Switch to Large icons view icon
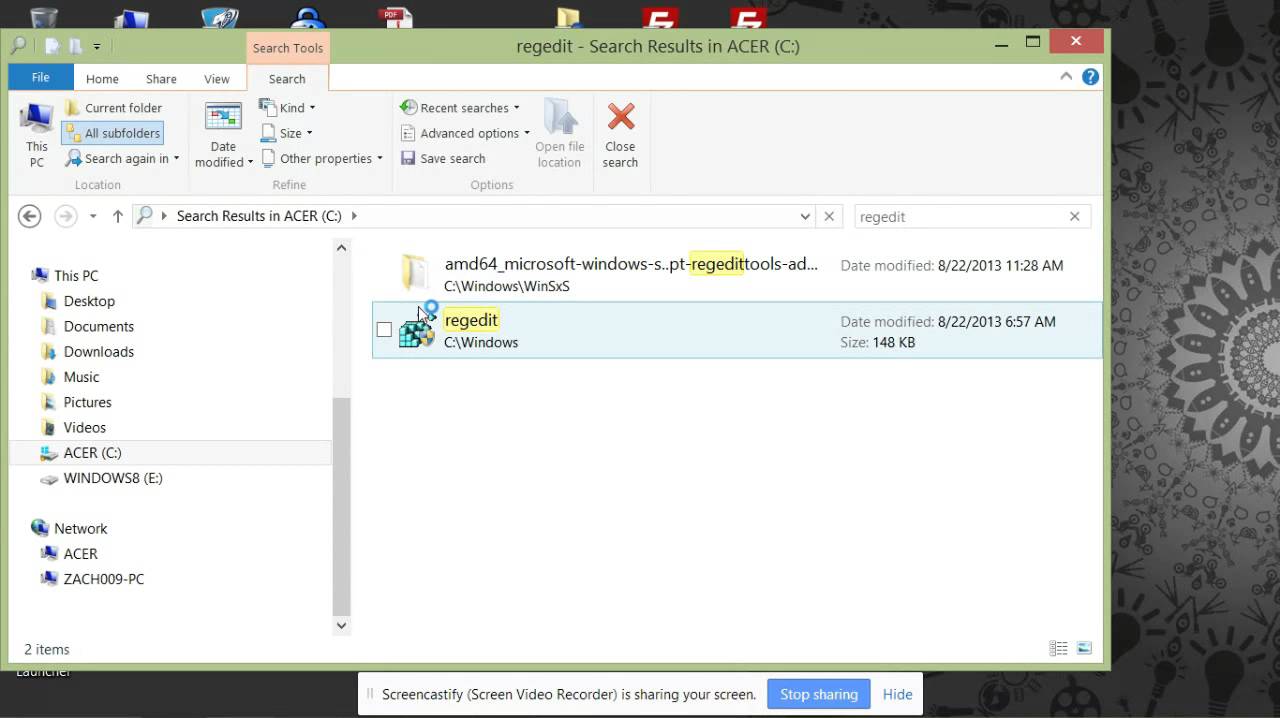 (x=1084, y=649)
